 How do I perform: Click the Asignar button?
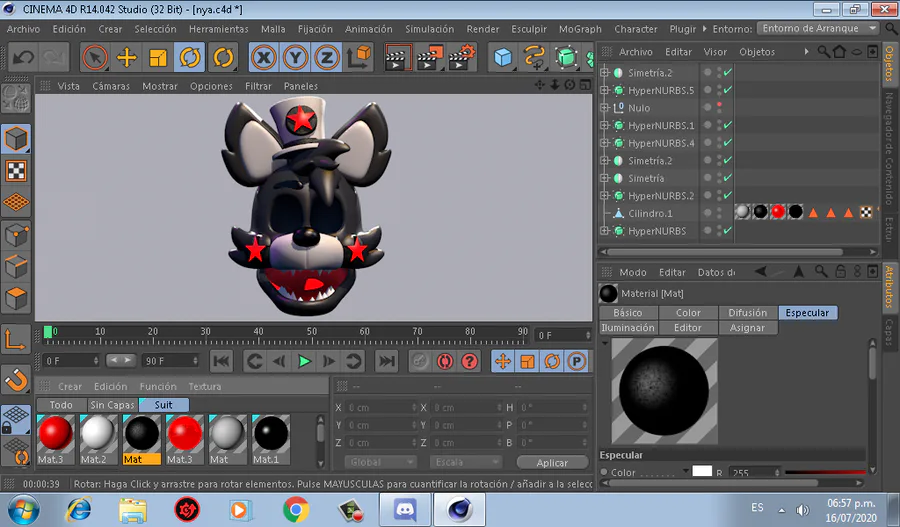(x=747, y=328)
